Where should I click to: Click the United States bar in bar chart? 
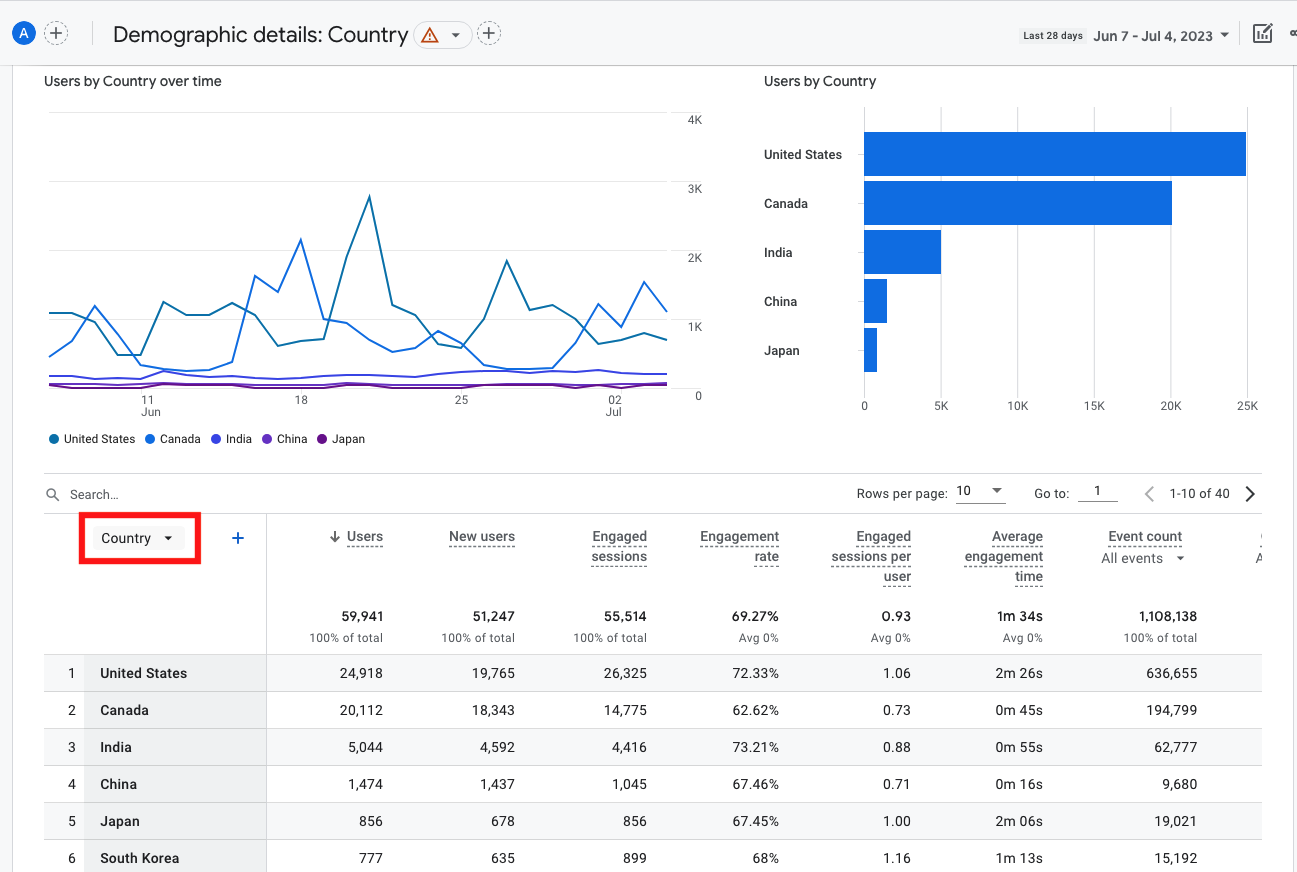1054,154
